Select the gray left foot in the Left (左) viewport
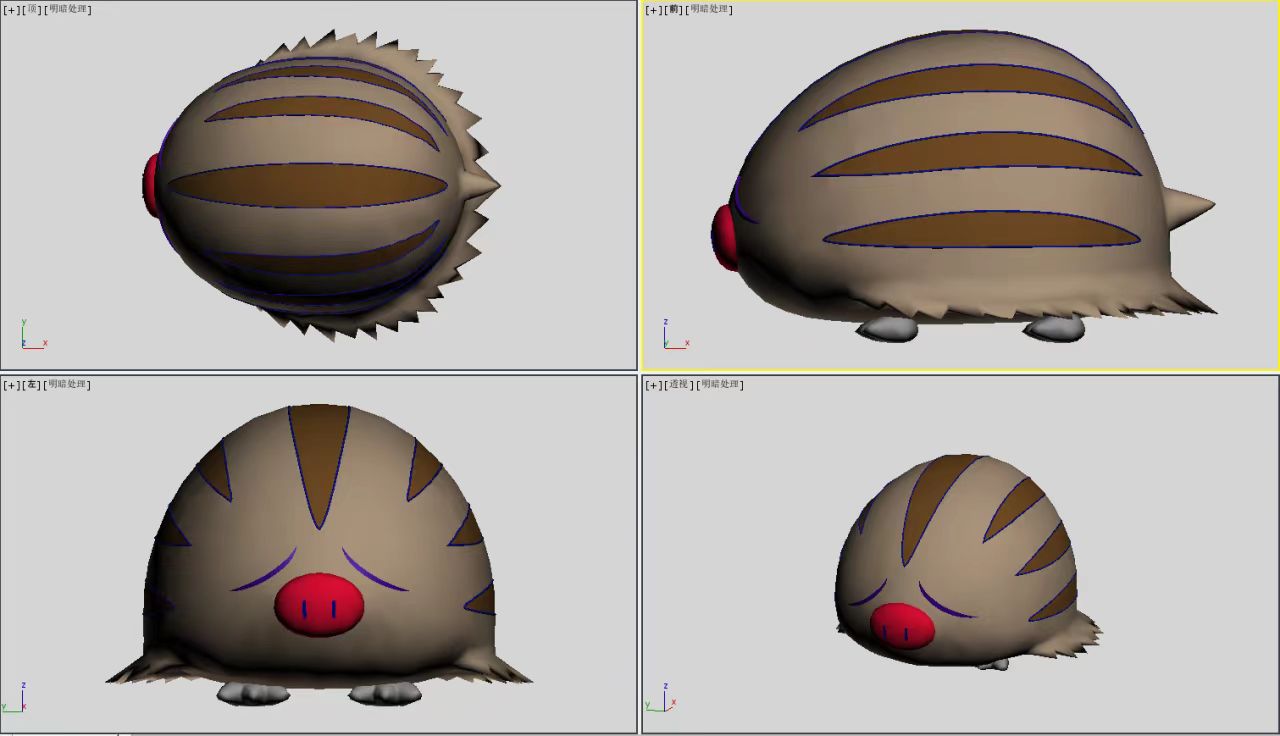Image resolution: width=1280 pixels, height=736 pixels. pyautogui.click(x=252, y=692)
